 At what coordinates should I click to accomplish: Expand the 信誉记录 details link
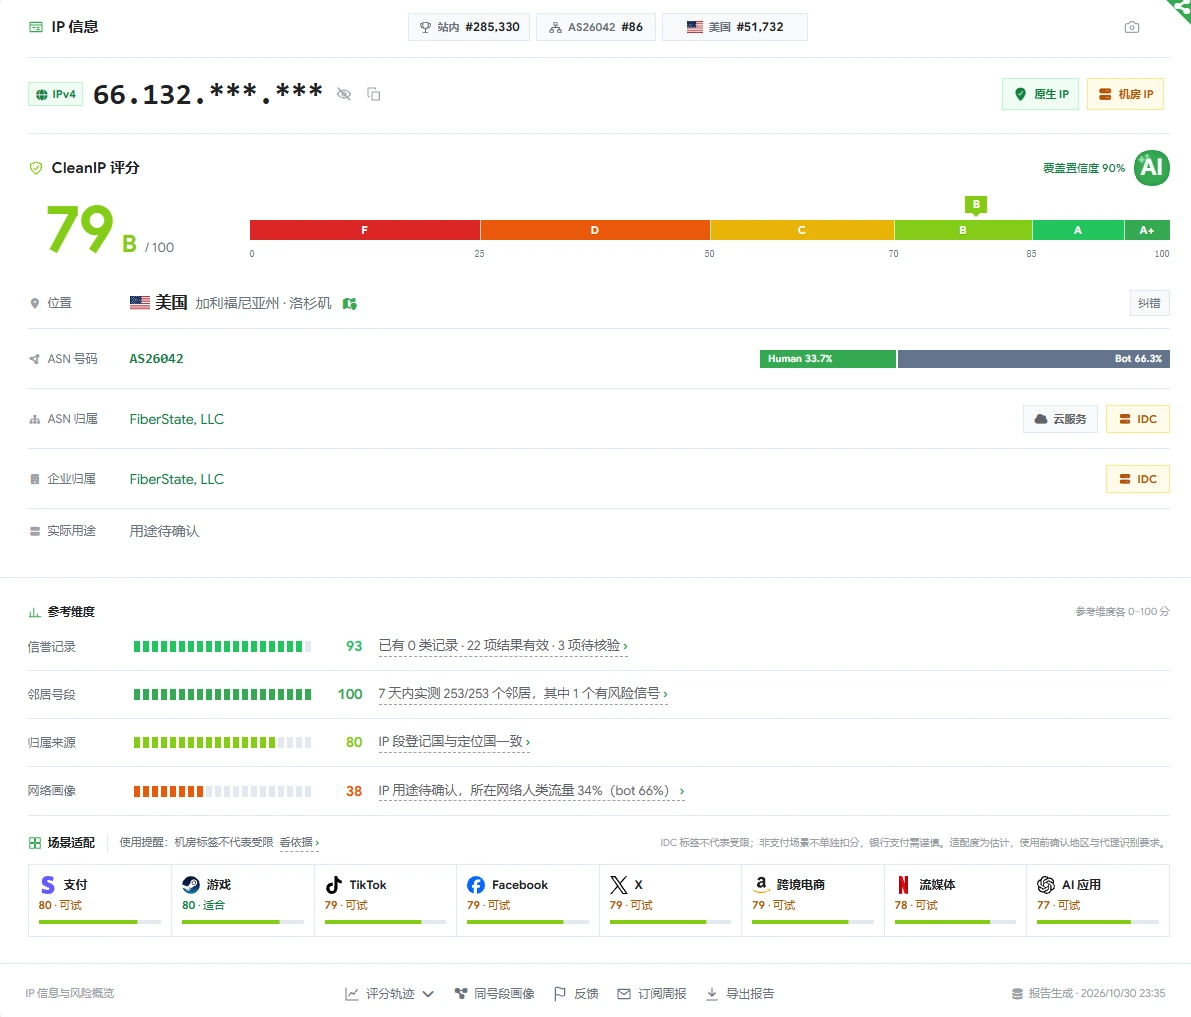[503, 646]
